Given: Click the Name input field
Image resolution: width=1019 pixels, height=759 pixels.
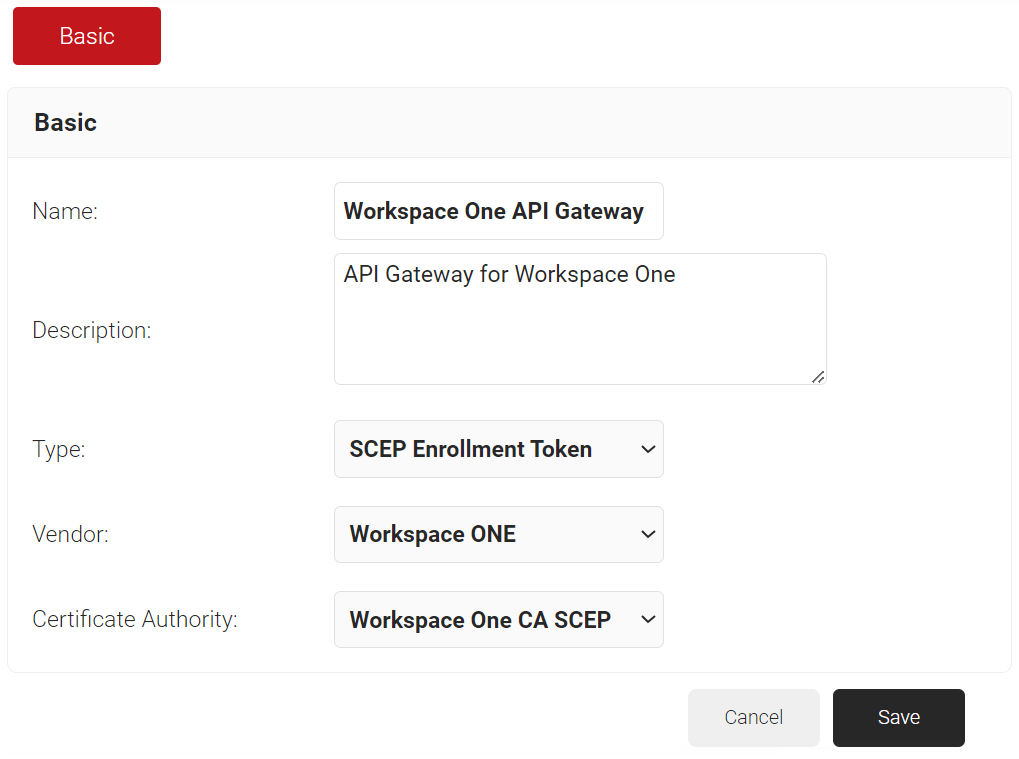Looking at the screenshot, I should [498, 211].
